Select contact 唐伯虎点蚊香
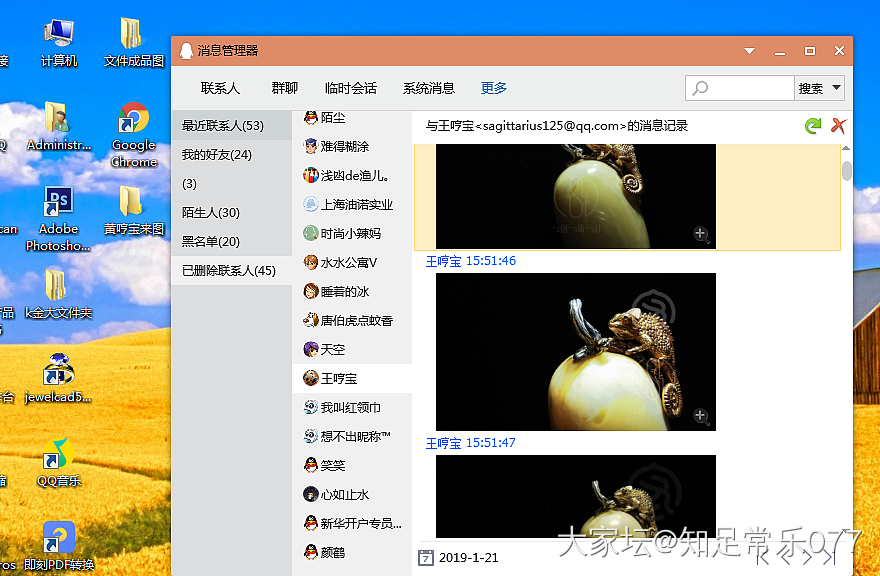The width and height of the screenshot is (880, 576). (x=356, y=321)
